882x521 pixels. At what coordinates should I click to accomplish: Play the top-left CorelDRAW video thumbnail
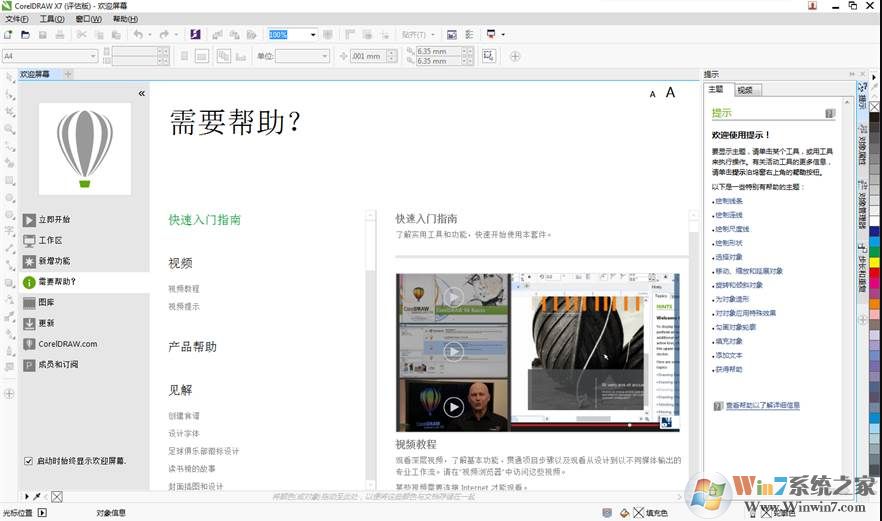click(x=453, y=297)
